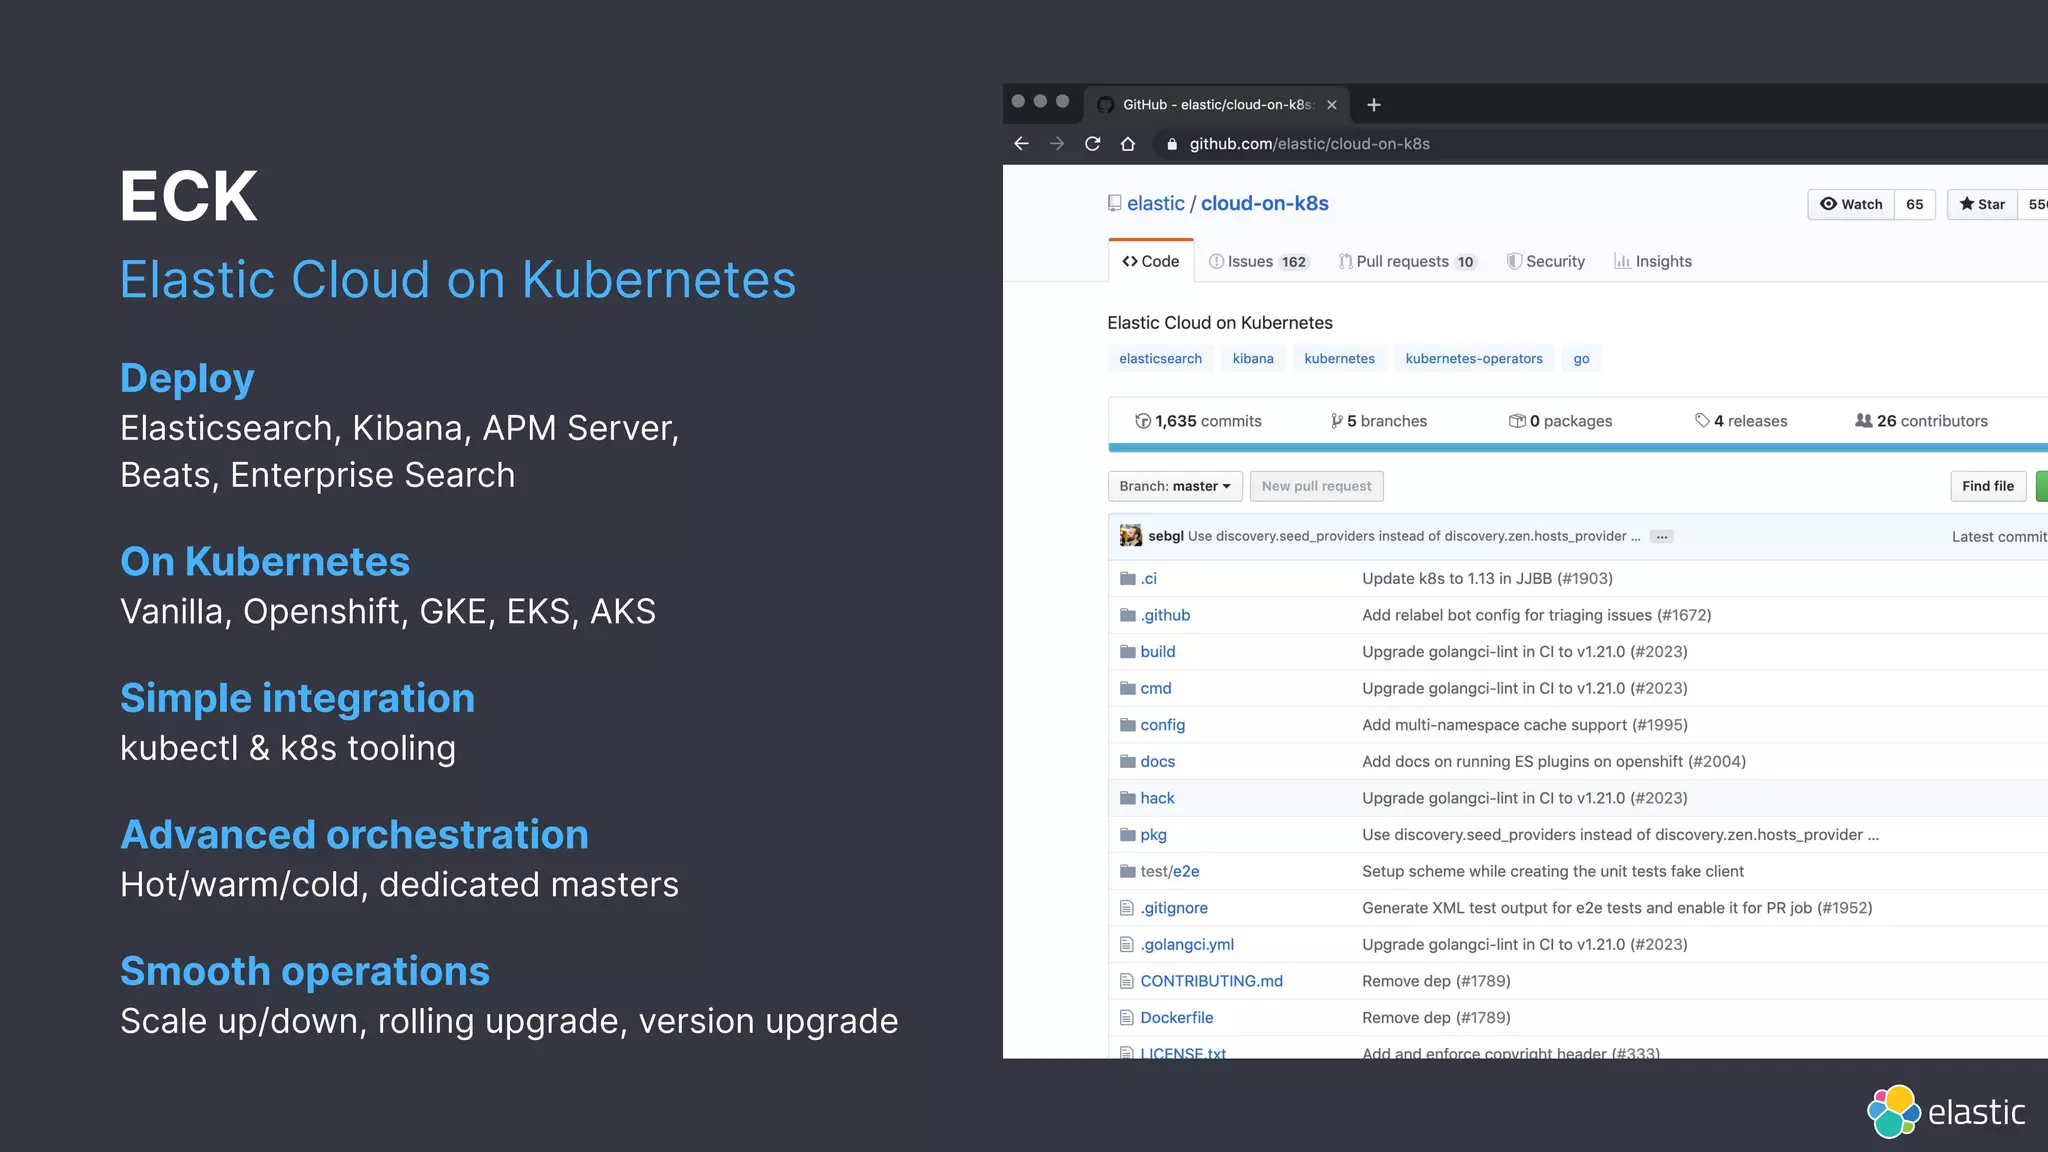
Task: Switch to the Code tab
Action: pyautogui.click(x=1151, y=261)
